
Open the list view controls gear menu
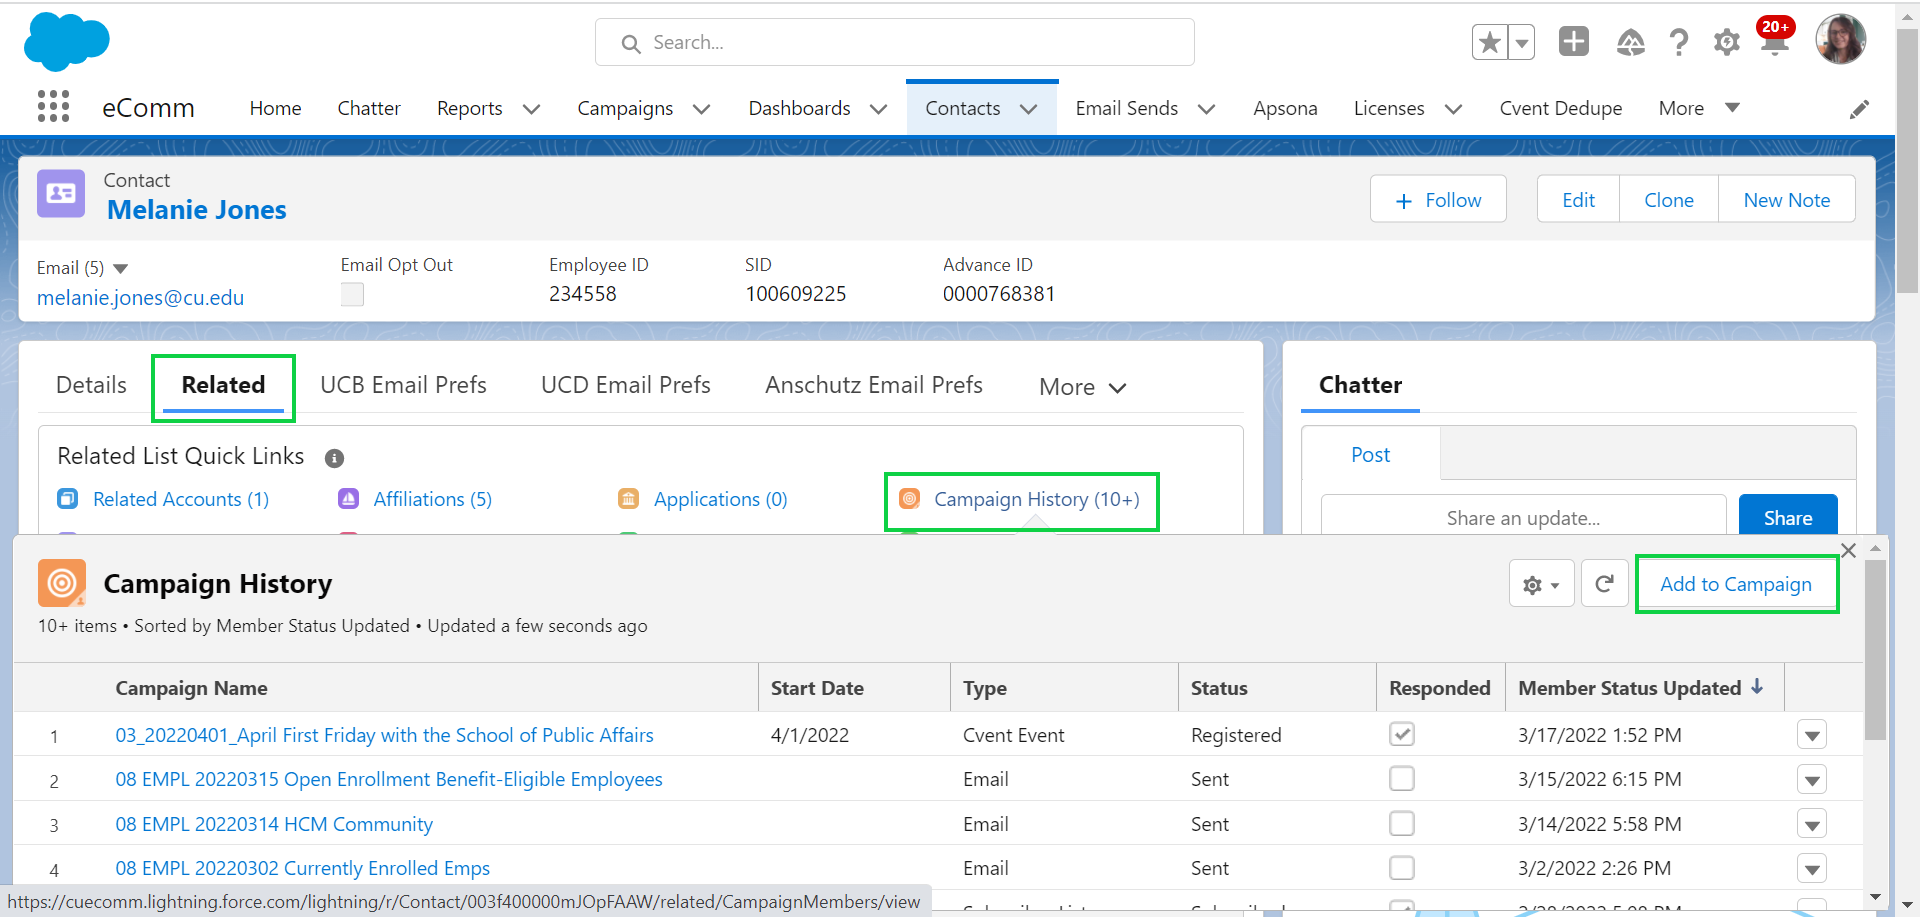coord(1541,584)
